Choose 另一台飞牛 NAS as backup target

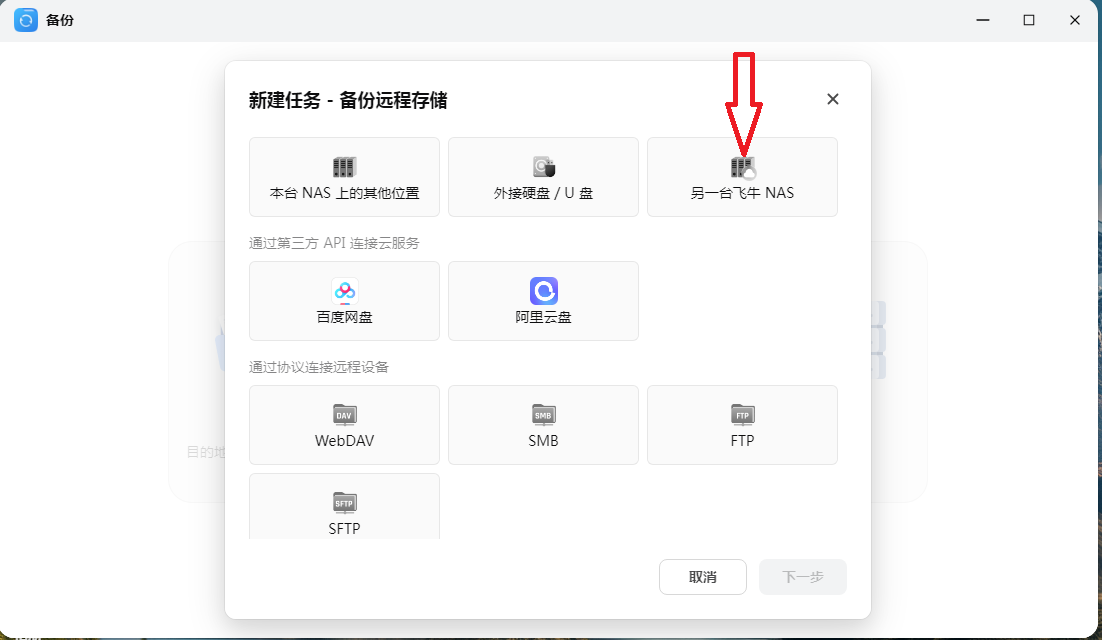[742, 177]
